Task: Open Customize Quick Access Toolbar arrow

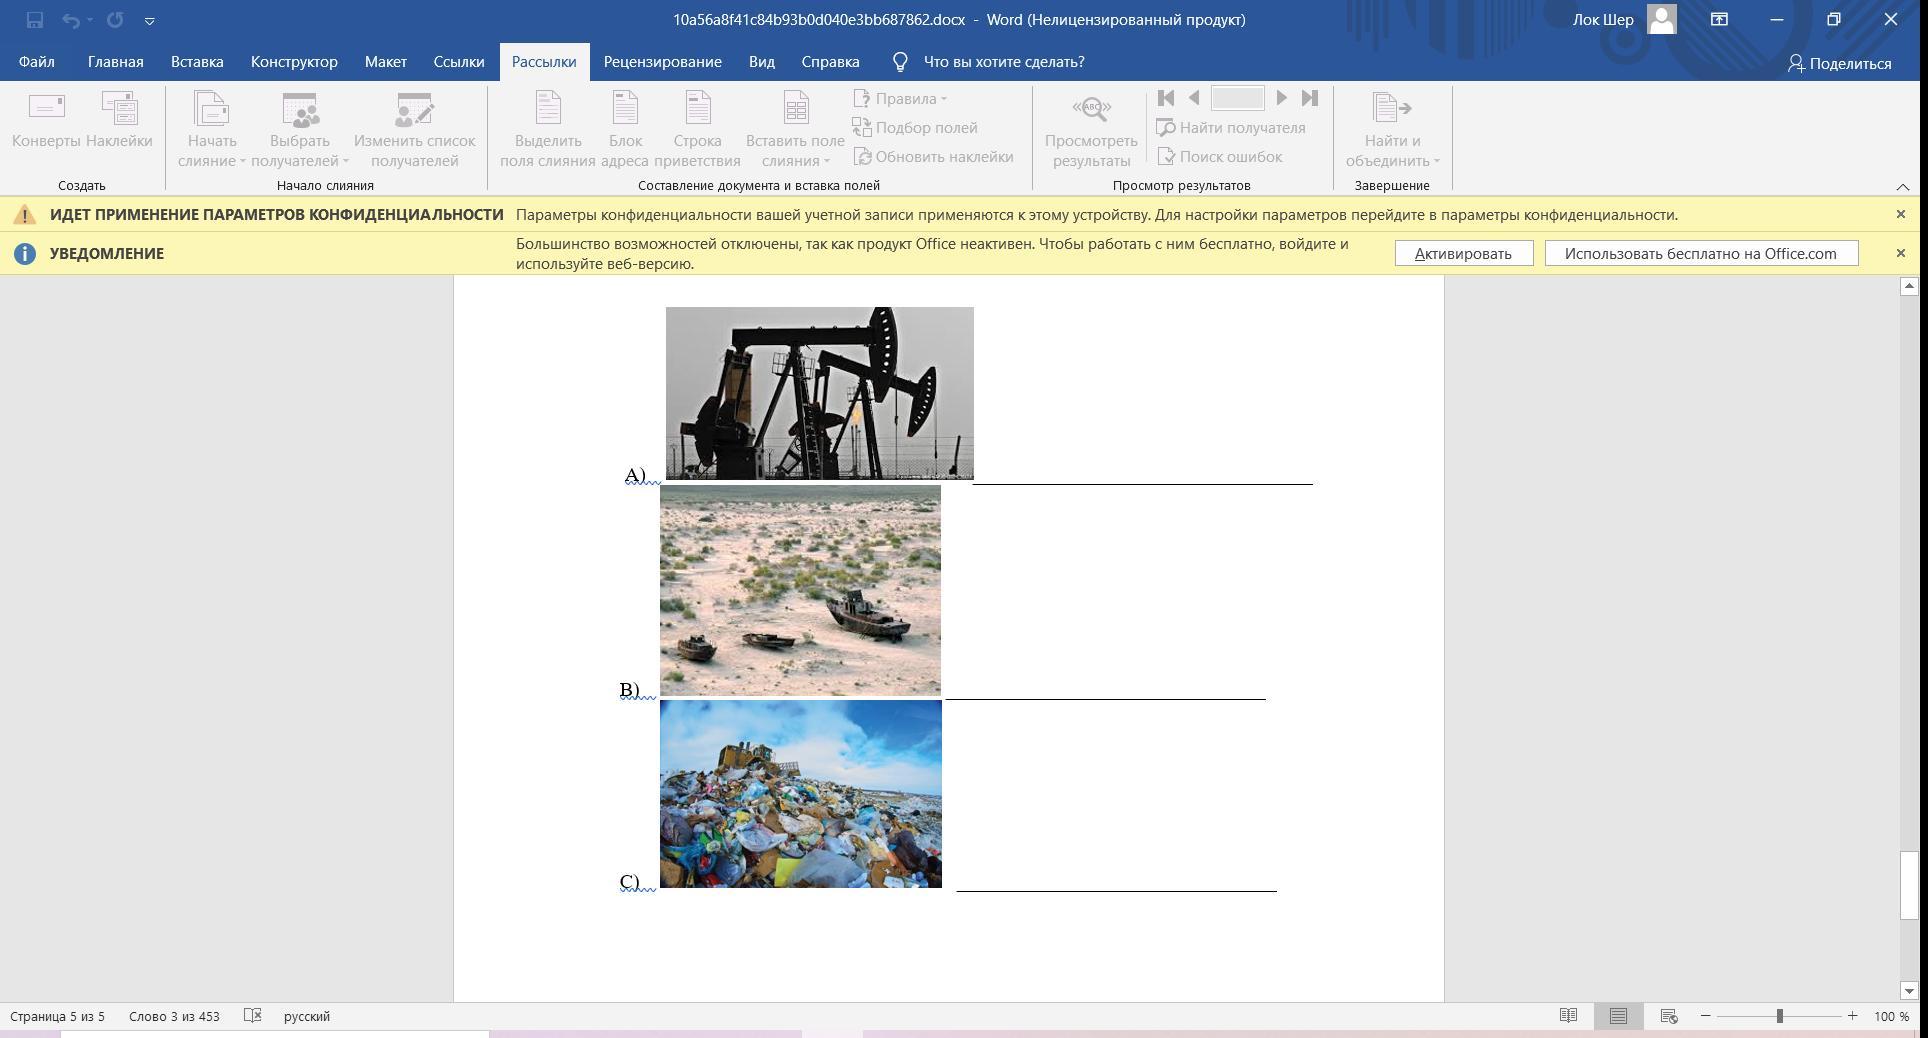Action: [149, 21]
